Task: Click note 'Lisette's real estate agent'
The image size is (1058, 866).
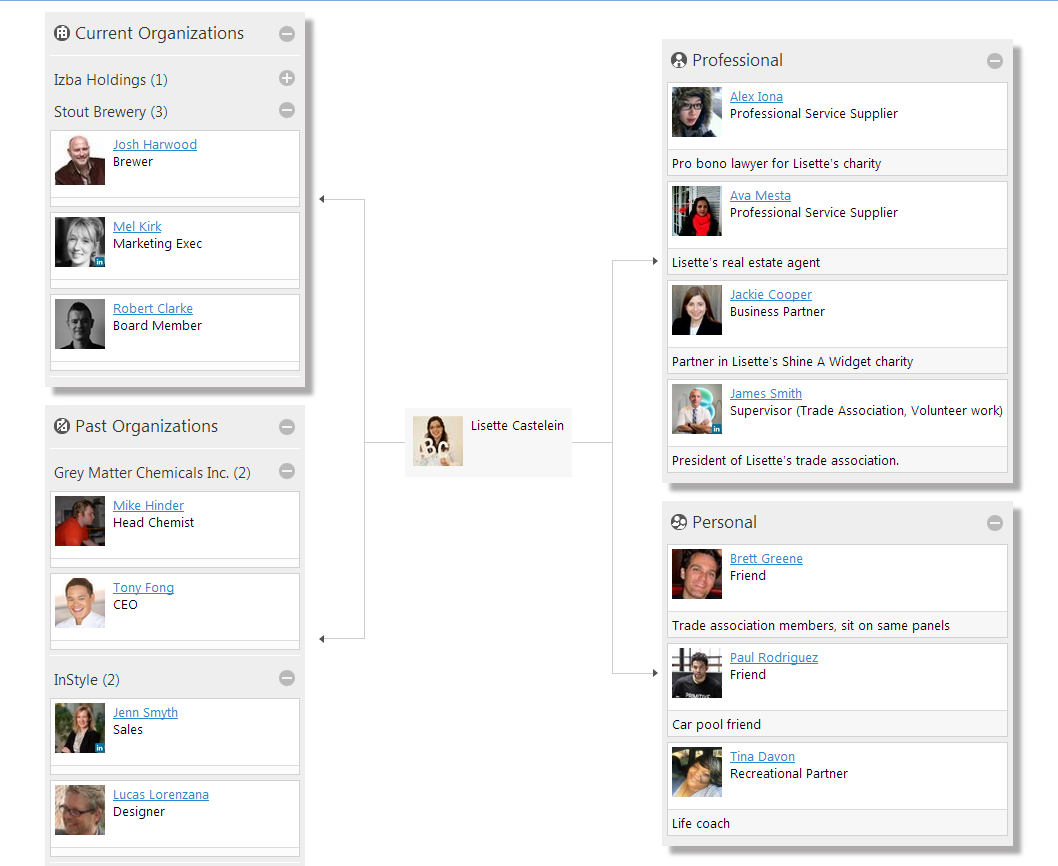Action: tap(746, 263)
